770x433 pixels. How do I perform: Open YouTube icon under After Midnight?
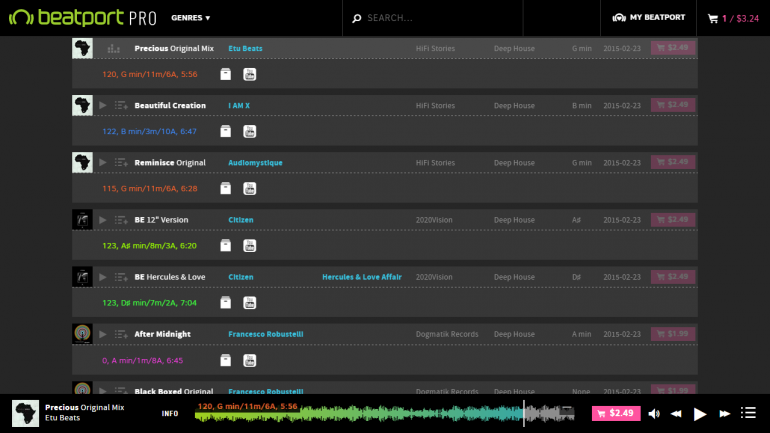249,360
